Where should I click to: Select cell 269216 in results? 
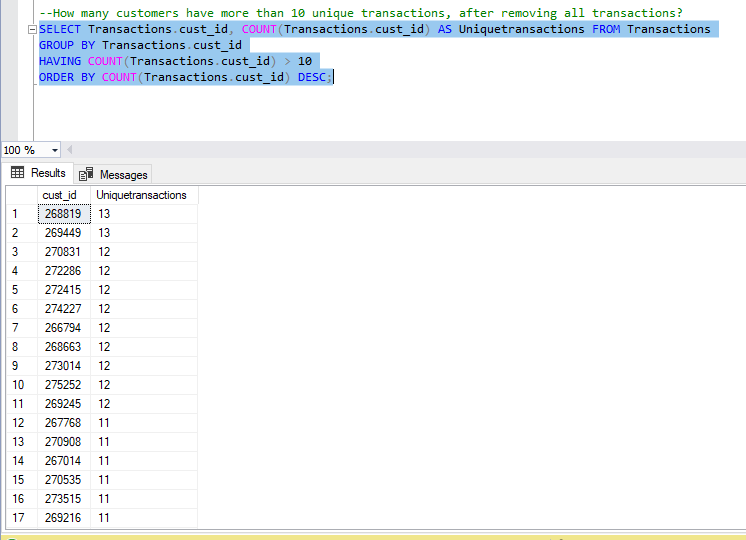pyautogui.click(x=64, y=519)
